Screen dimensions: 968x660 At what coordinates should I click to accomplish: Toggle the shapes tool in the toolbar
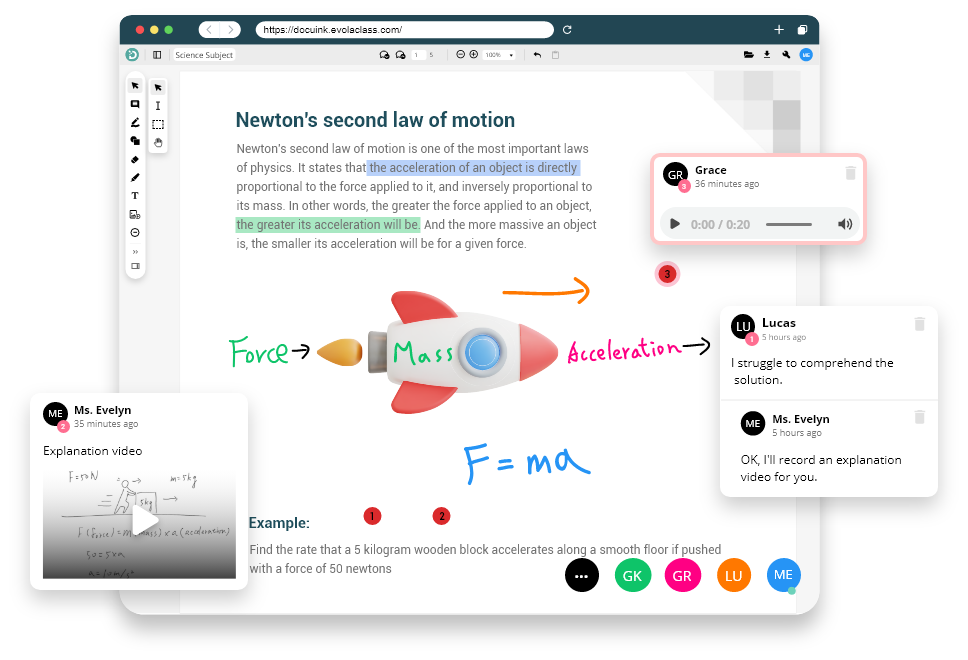pos(135,141)
